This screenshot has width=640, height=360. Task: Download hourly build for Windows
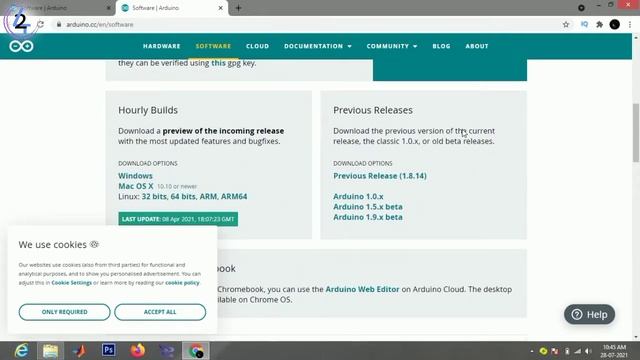pos(135,176)
